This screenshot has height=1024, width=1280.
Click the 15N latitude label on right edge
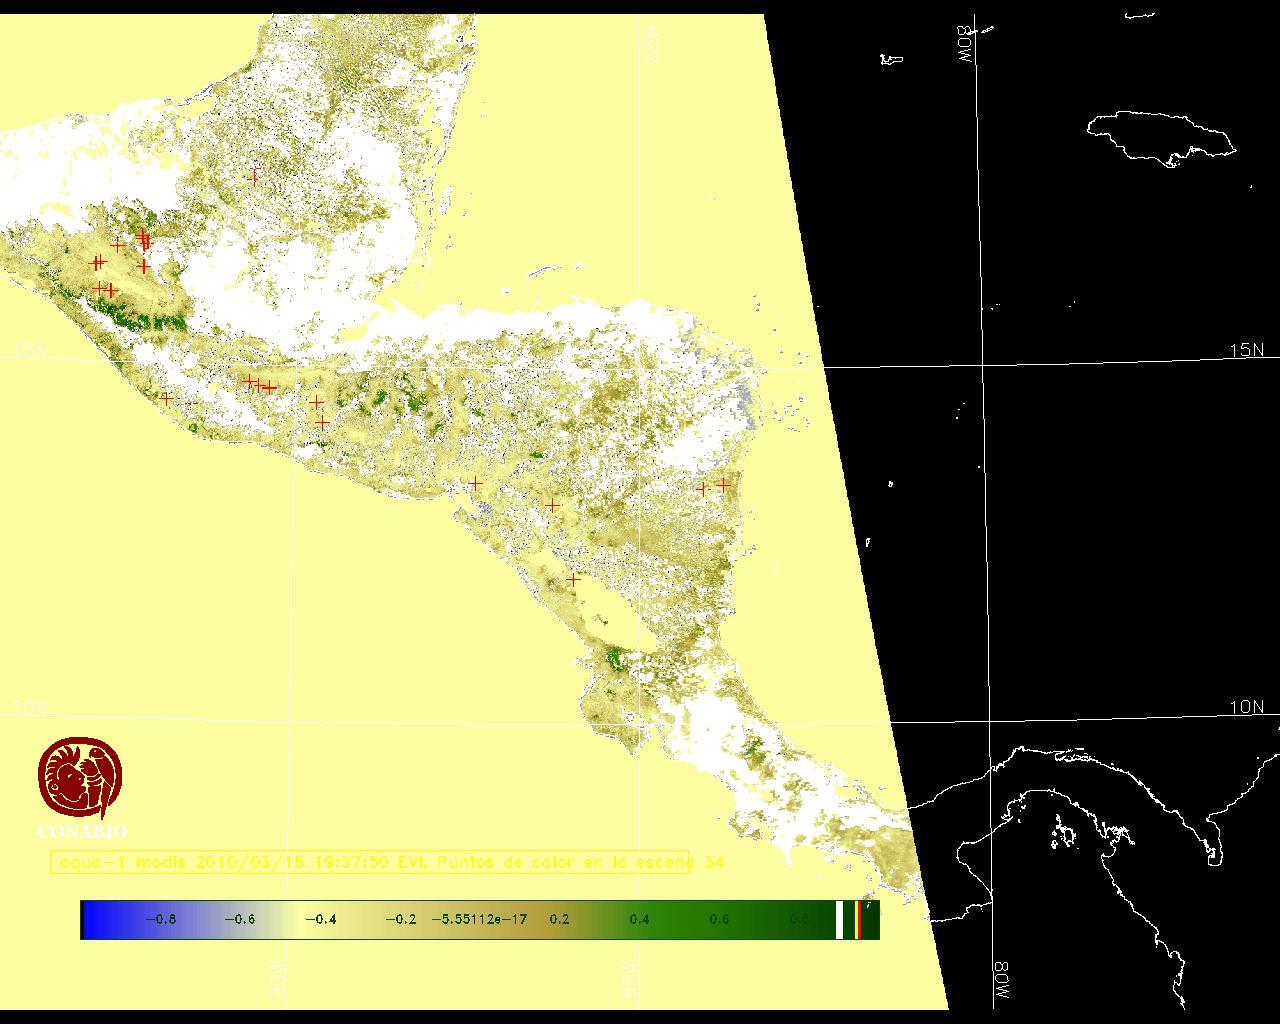coord(1246,350)
